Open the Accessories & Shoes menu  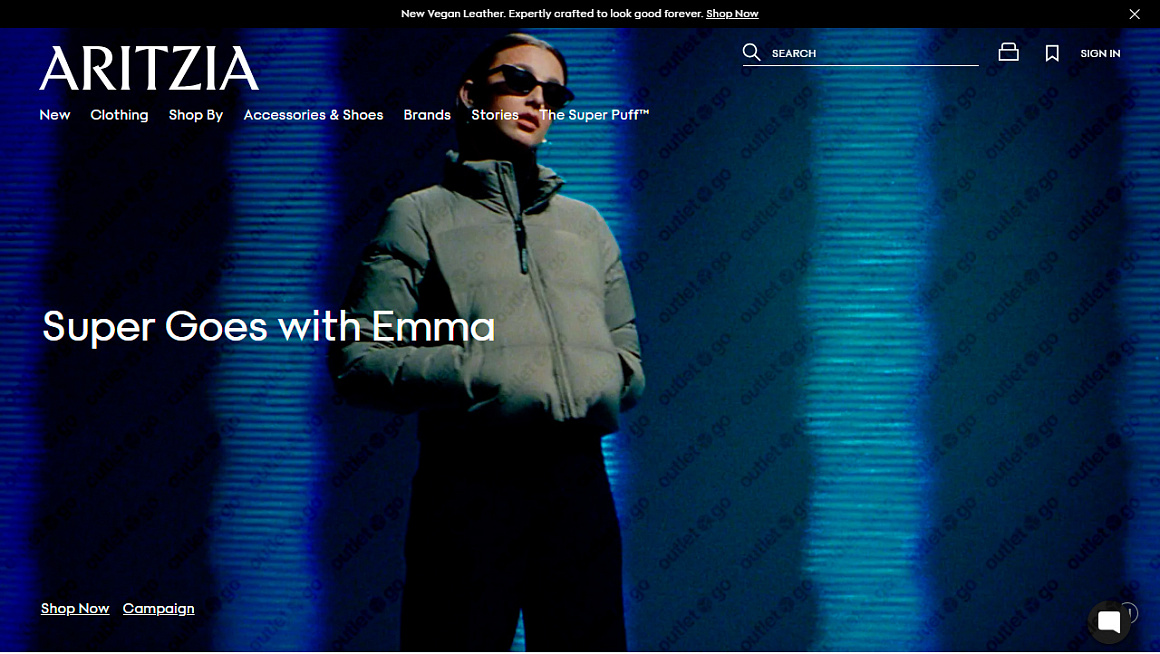click(314, 115)
